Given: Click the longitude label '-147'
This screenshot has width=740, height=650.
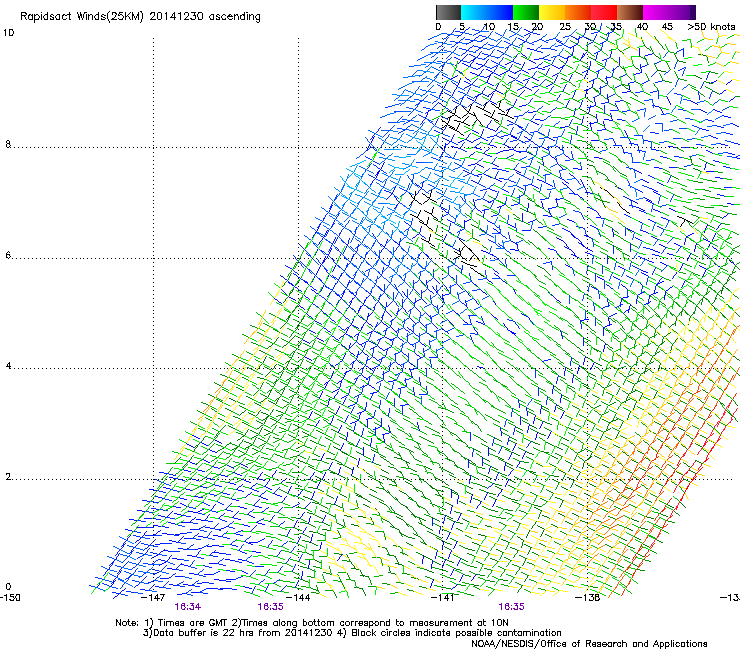Looking at the screenshot, I should tap(153, 598).
